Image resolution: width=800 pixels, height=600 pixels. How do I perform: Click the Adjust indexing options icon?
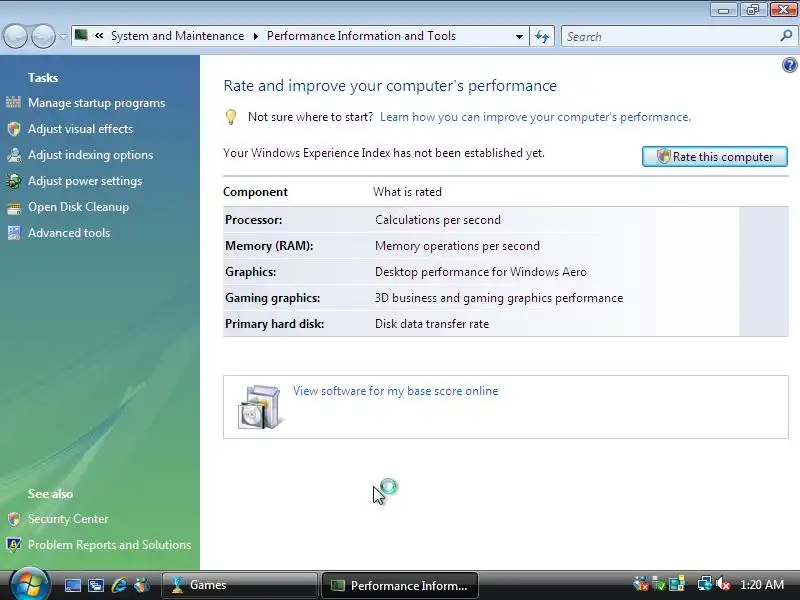(x=14, y=155)
